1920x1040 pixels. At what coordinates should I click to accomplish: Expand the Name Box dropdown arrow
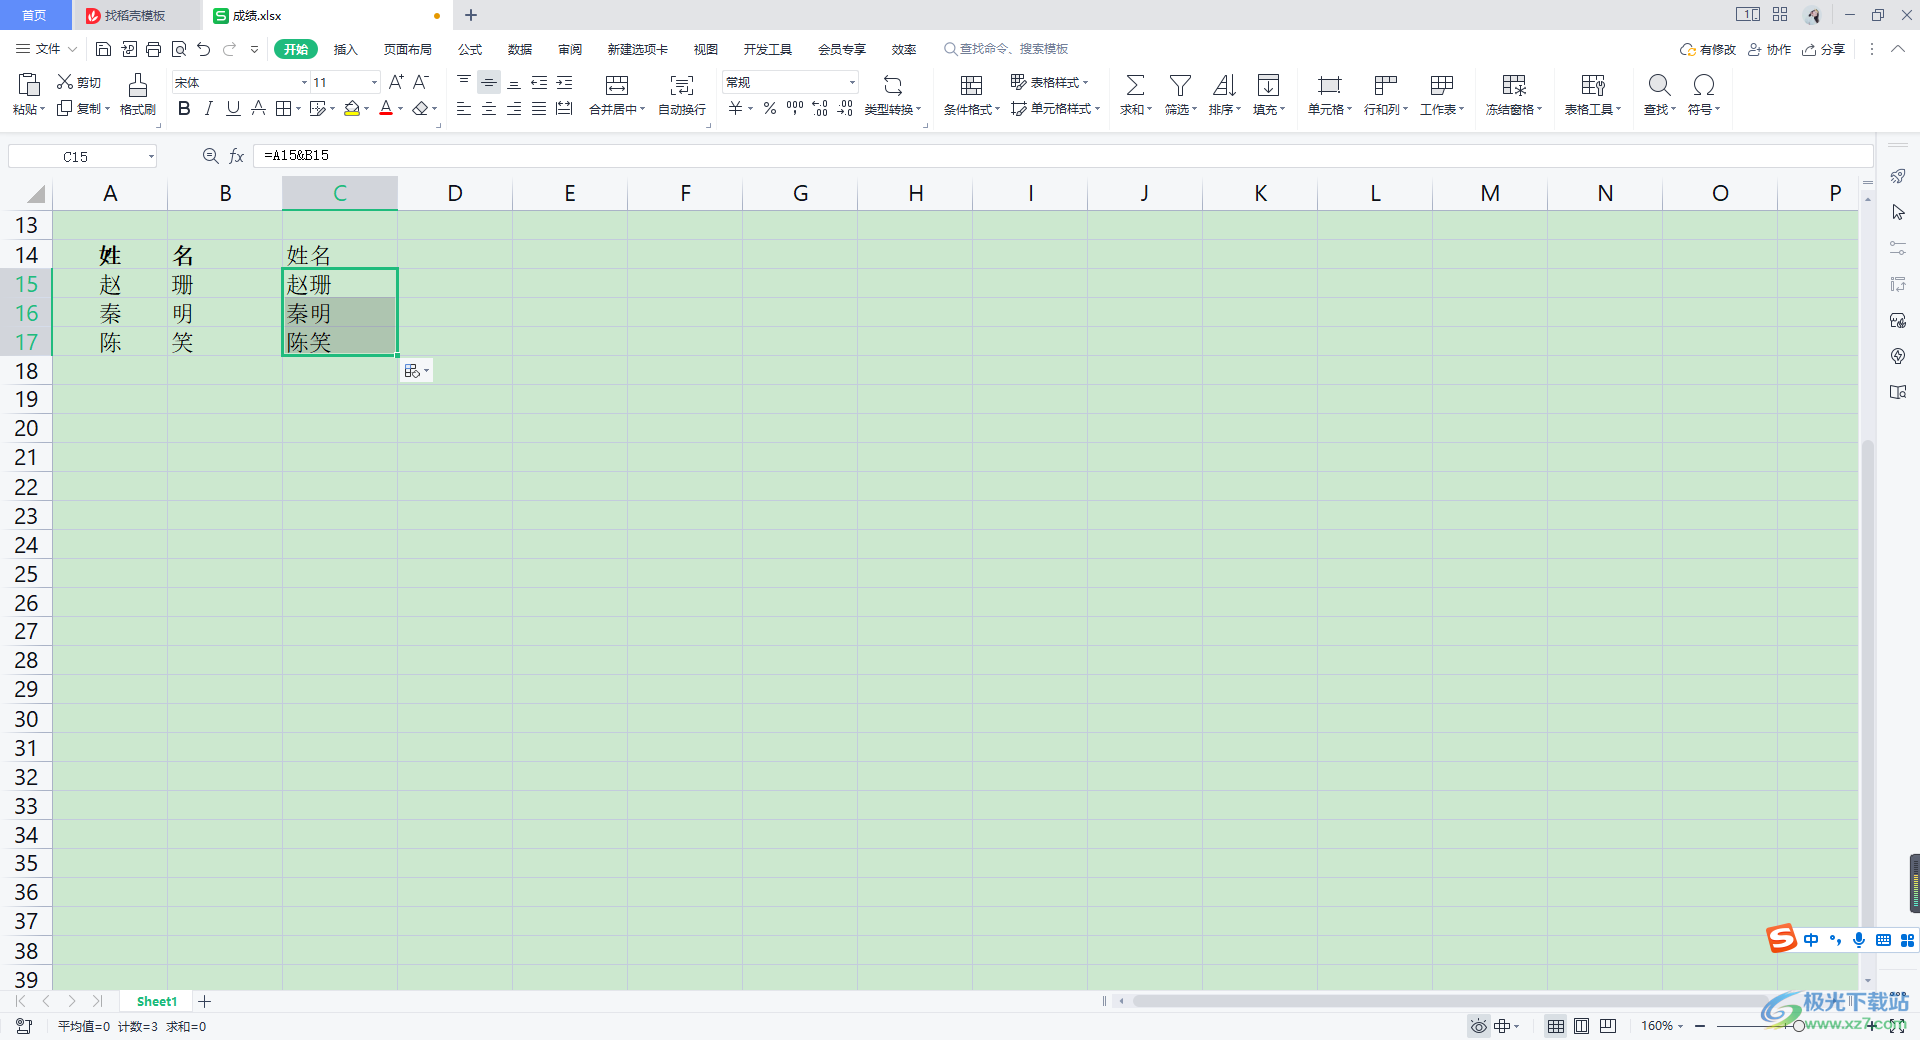click(x=151, y=156)
